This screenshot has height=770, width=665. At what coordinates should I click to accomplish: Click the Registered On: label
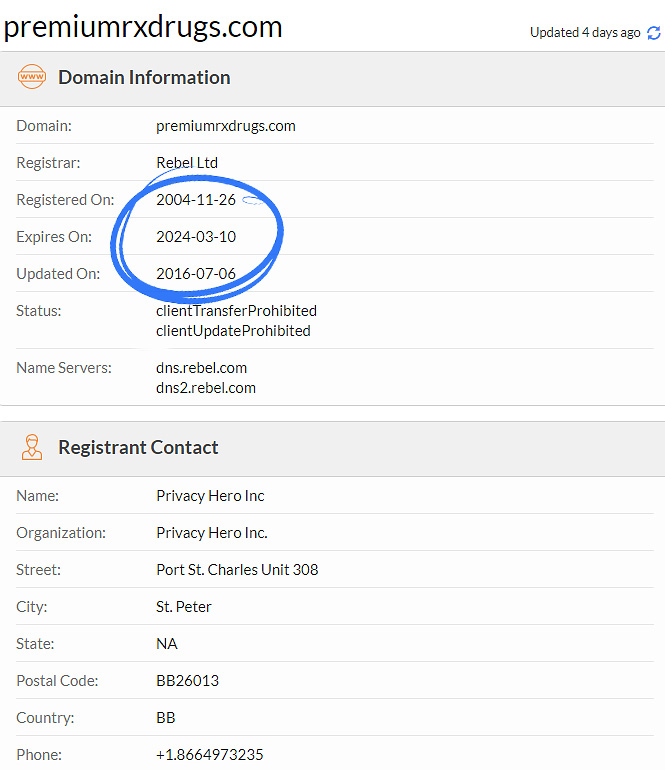click(x=65, y=200)
